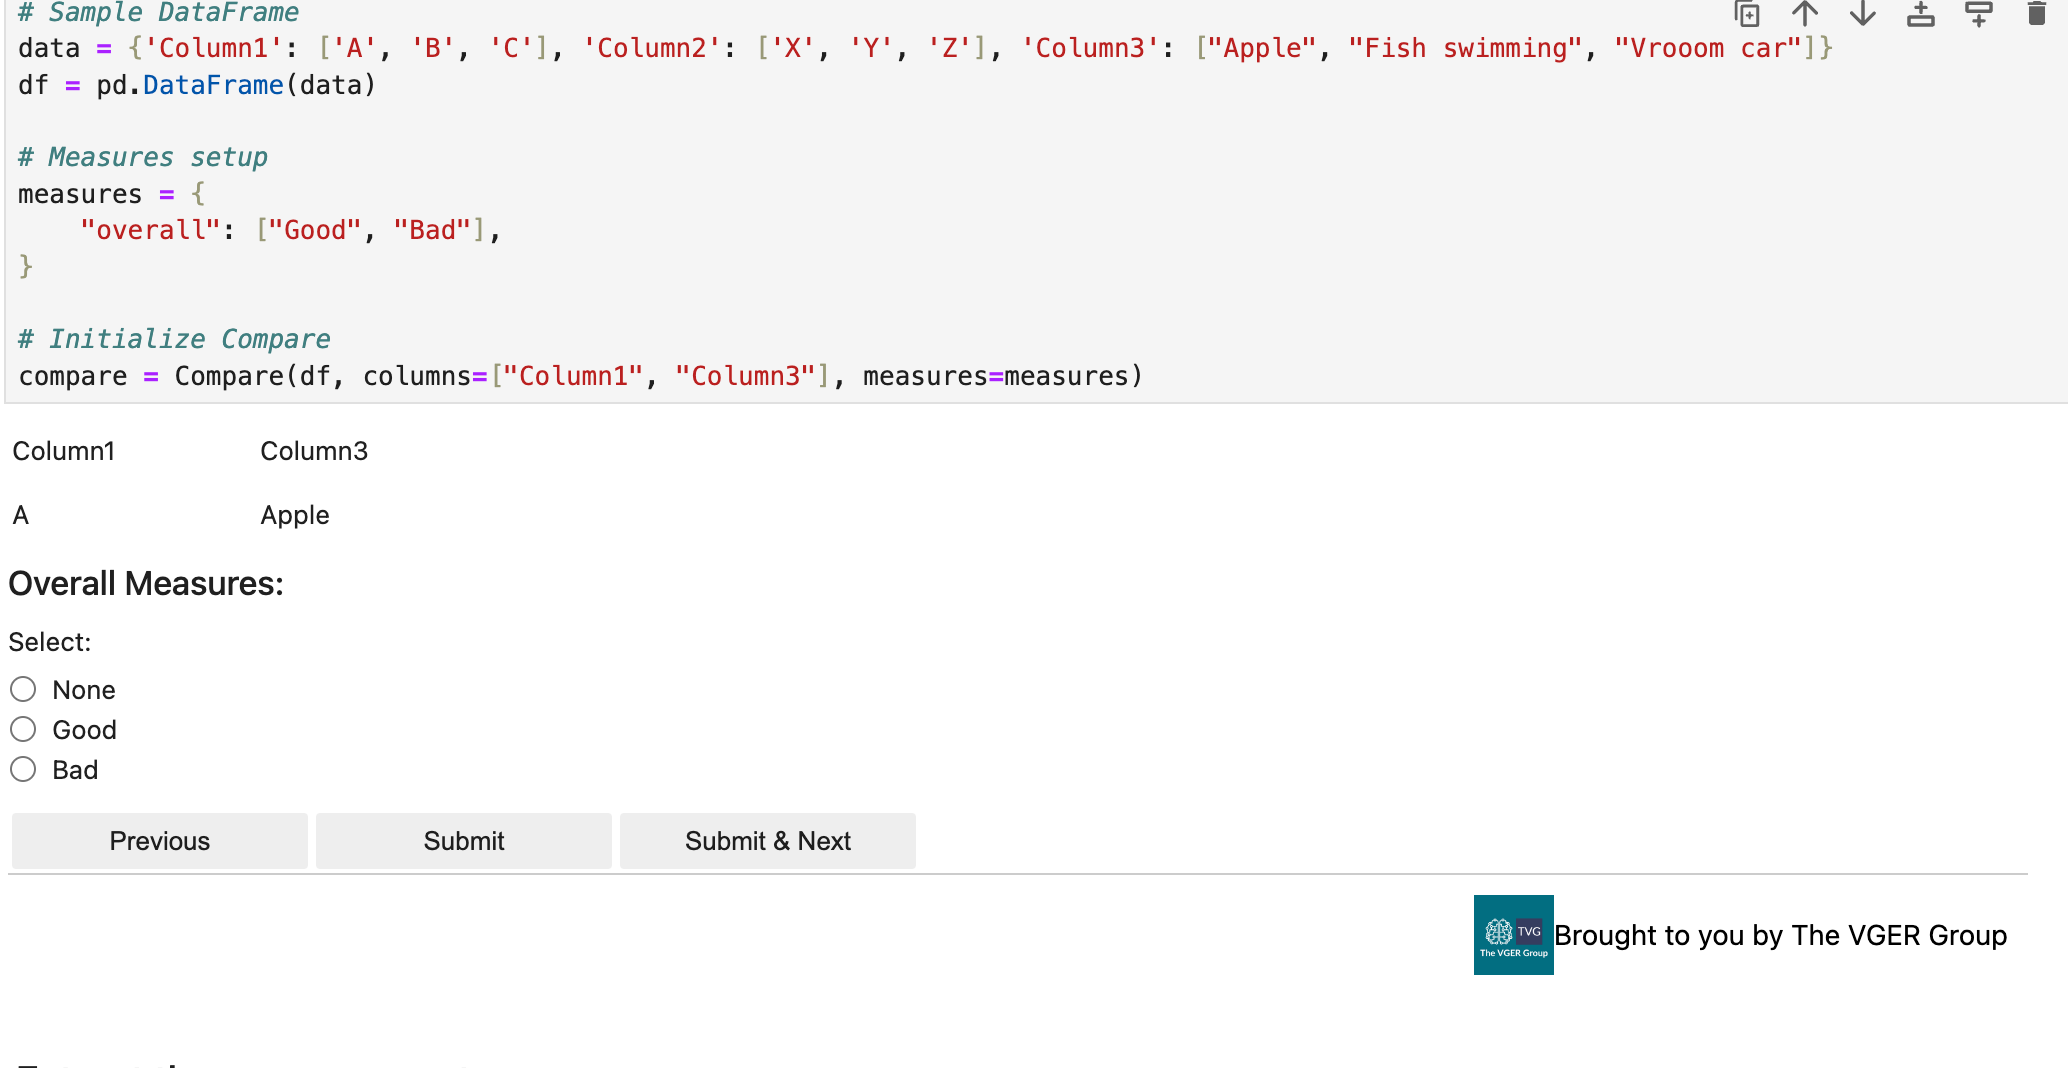This screenshot has height=1068, width=2068.
Task: Choose the Good radio option
Action: pos(24,730)
